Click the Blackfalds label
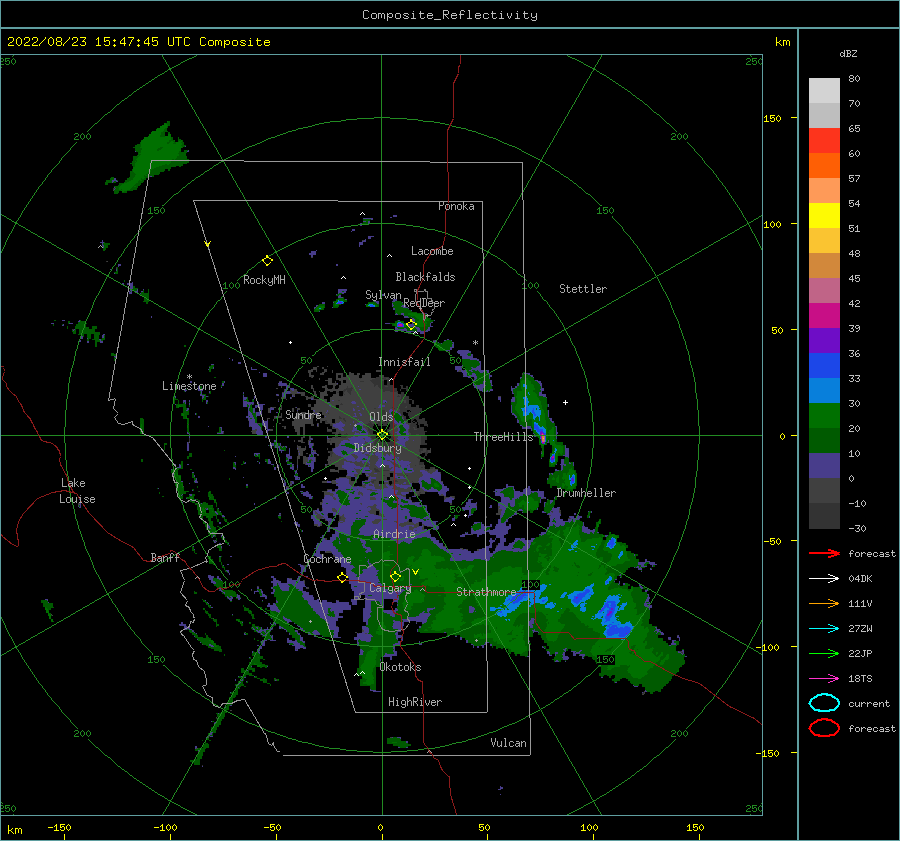The image size is (900, 841). coord(425,277)
